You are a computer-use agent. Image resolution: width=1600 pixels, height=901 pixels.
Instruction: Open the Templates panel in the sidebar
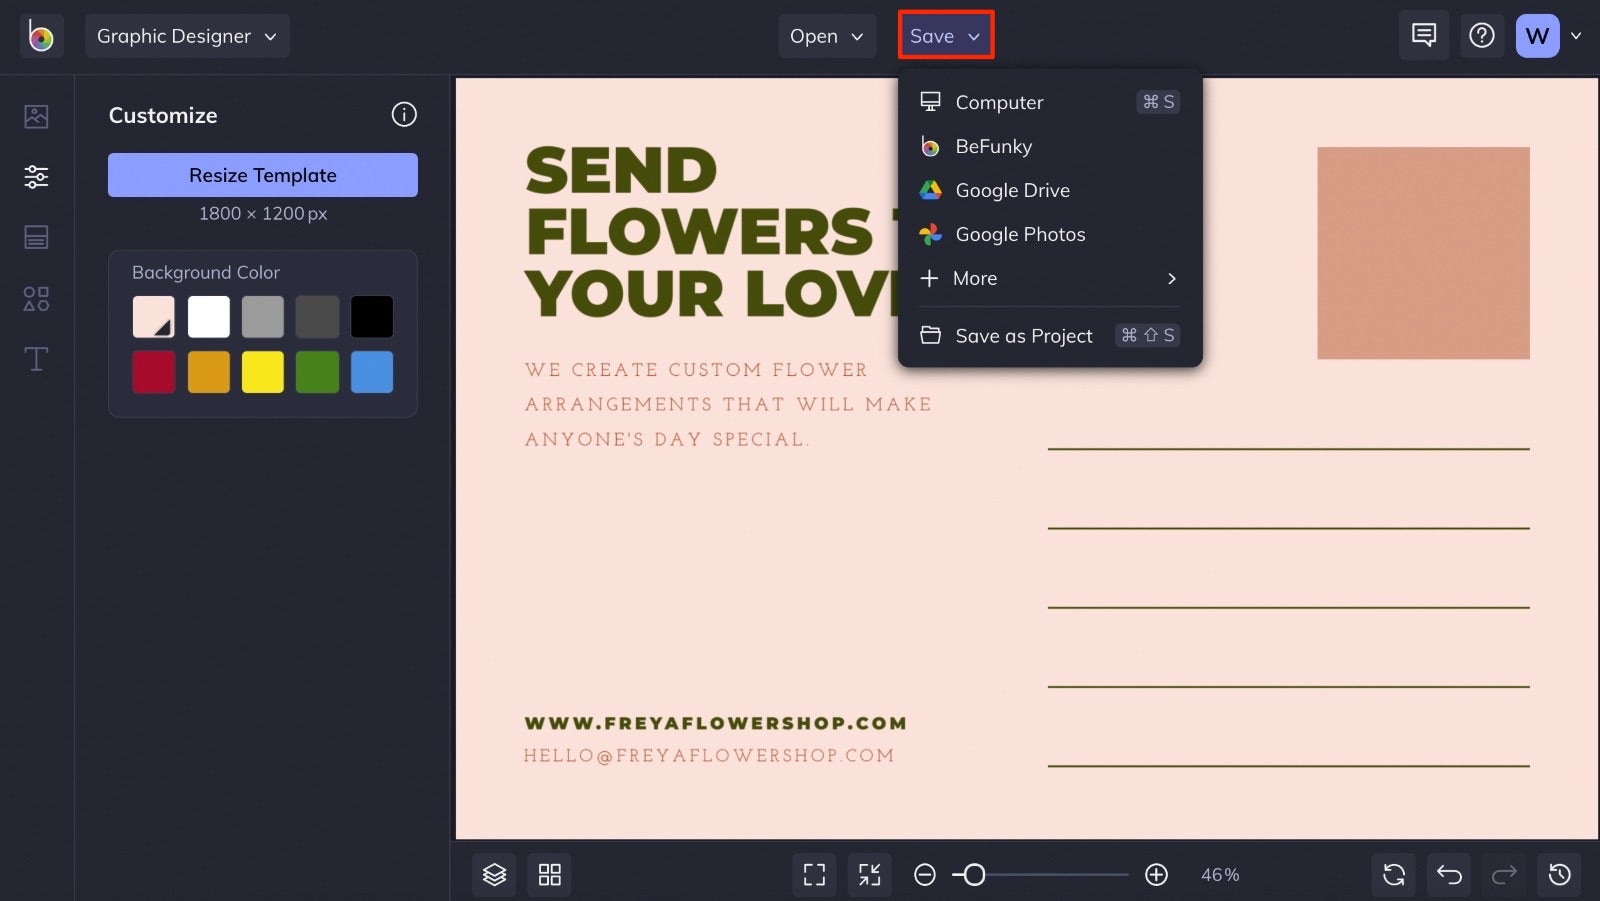click(36, 236)
